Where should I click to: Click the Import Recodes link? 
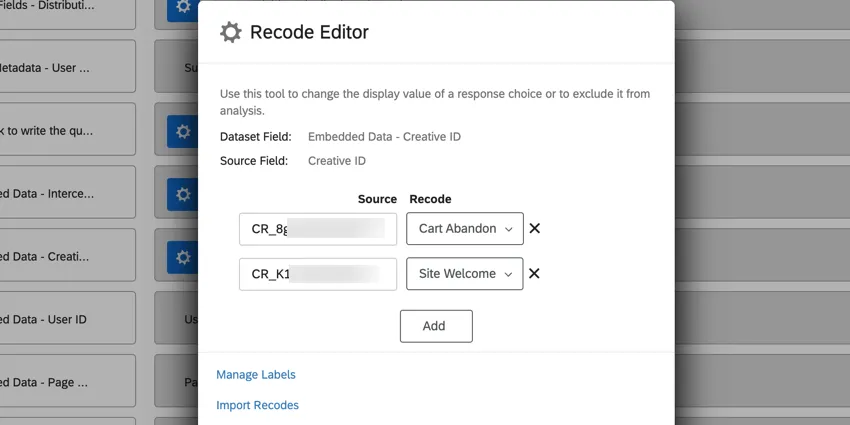[257, 405]
